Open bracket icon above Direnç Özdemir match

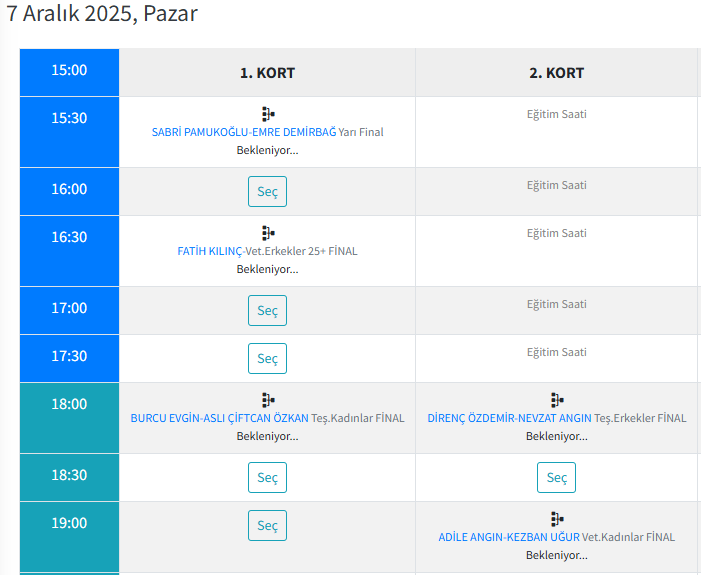[x=557, y=400]
